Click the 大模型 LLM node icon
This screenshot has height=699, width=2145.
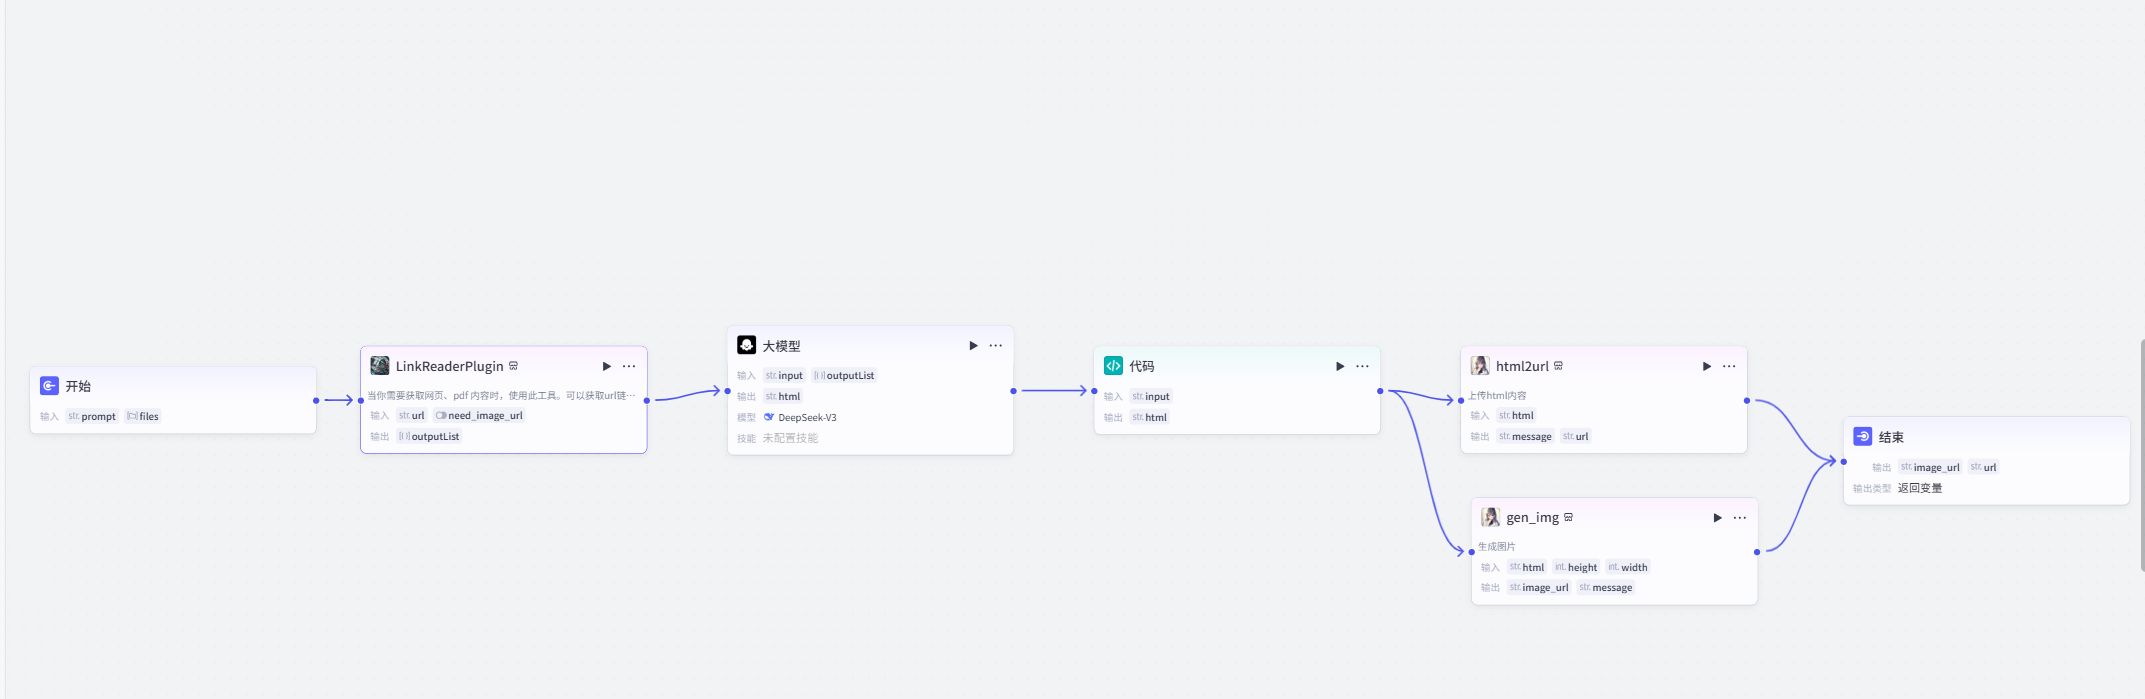(x=747, y=345)
